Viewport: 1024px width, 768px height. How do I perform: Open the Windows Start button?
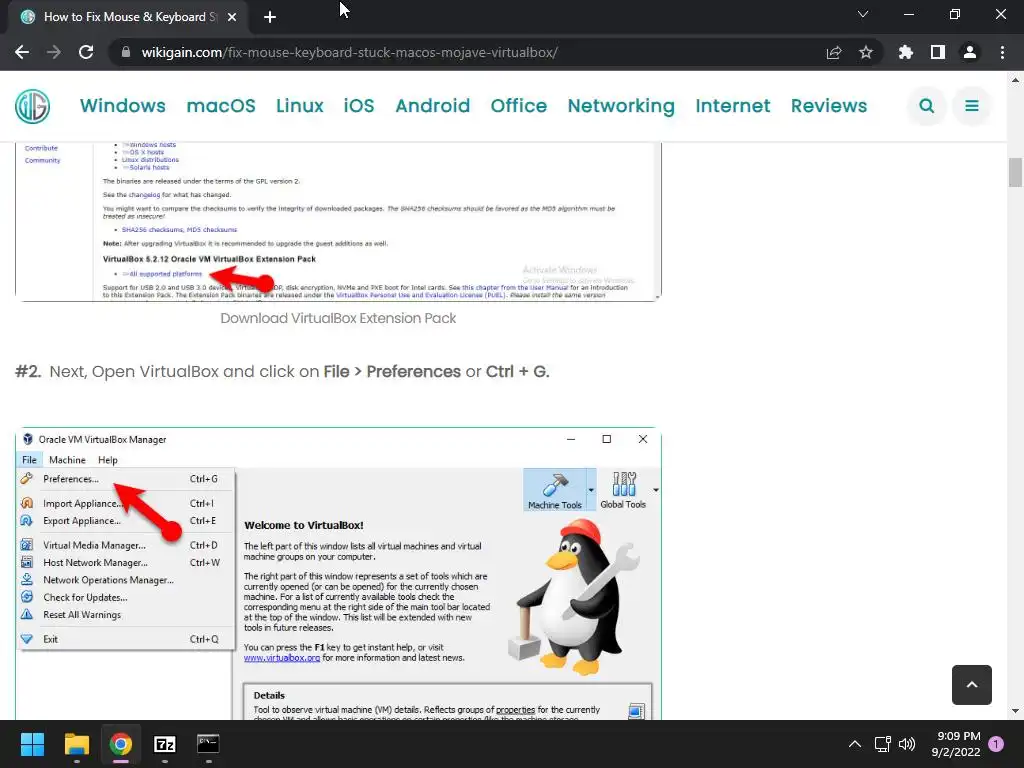coord(32,744)
